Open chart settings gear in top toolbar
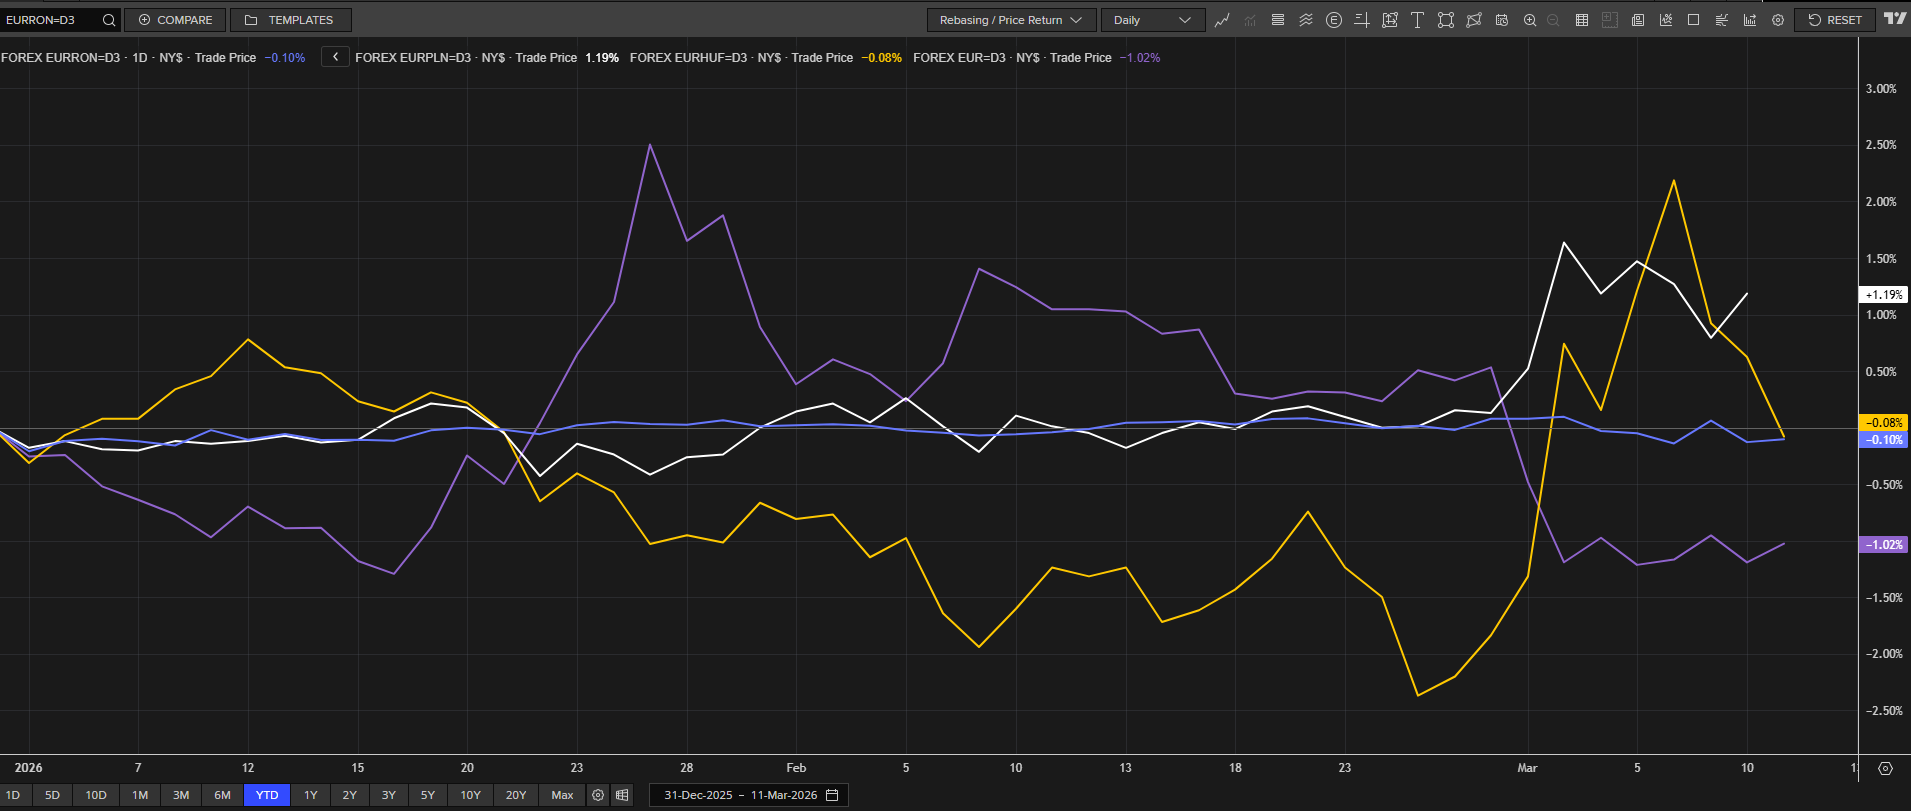The image size is (1911, 811). 1777,20
